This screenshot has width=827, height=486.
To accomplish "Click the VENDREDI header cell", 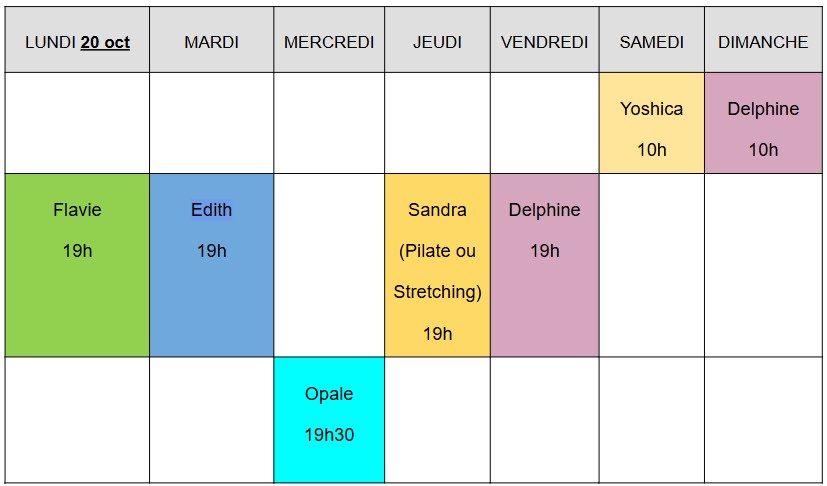I will tap(544, 42).
